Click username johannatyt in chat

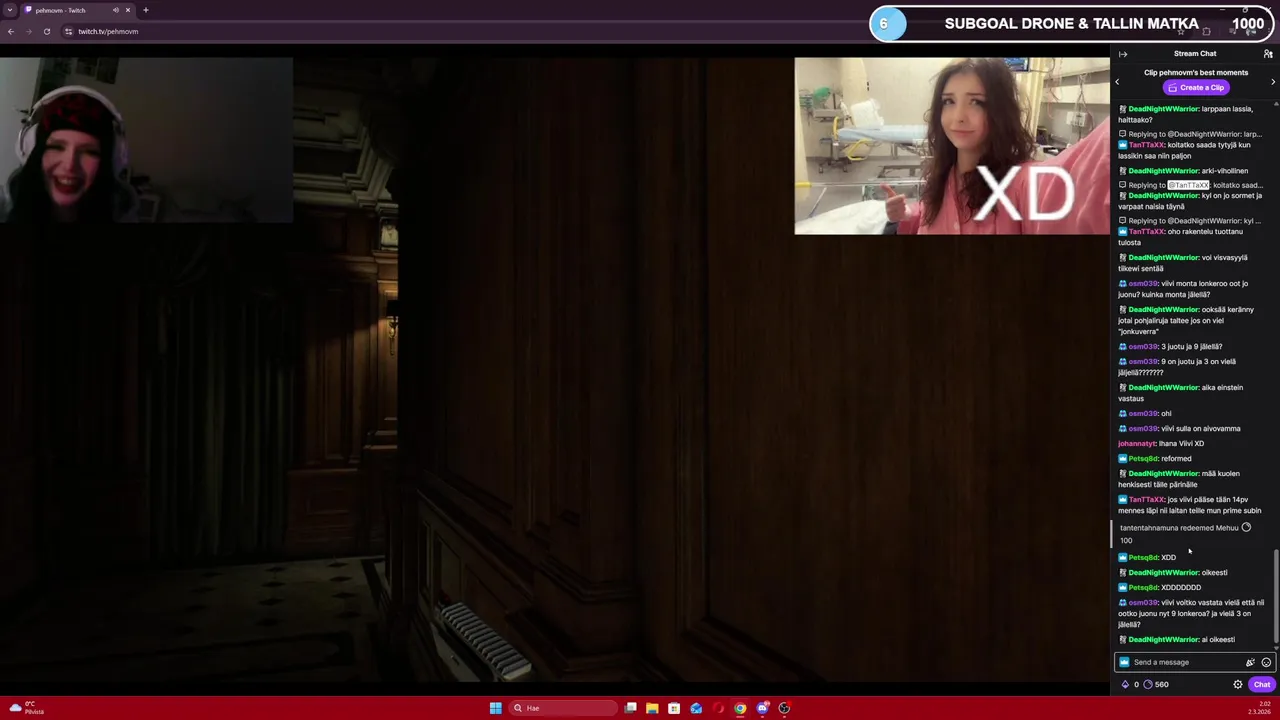coord(1137,444)
